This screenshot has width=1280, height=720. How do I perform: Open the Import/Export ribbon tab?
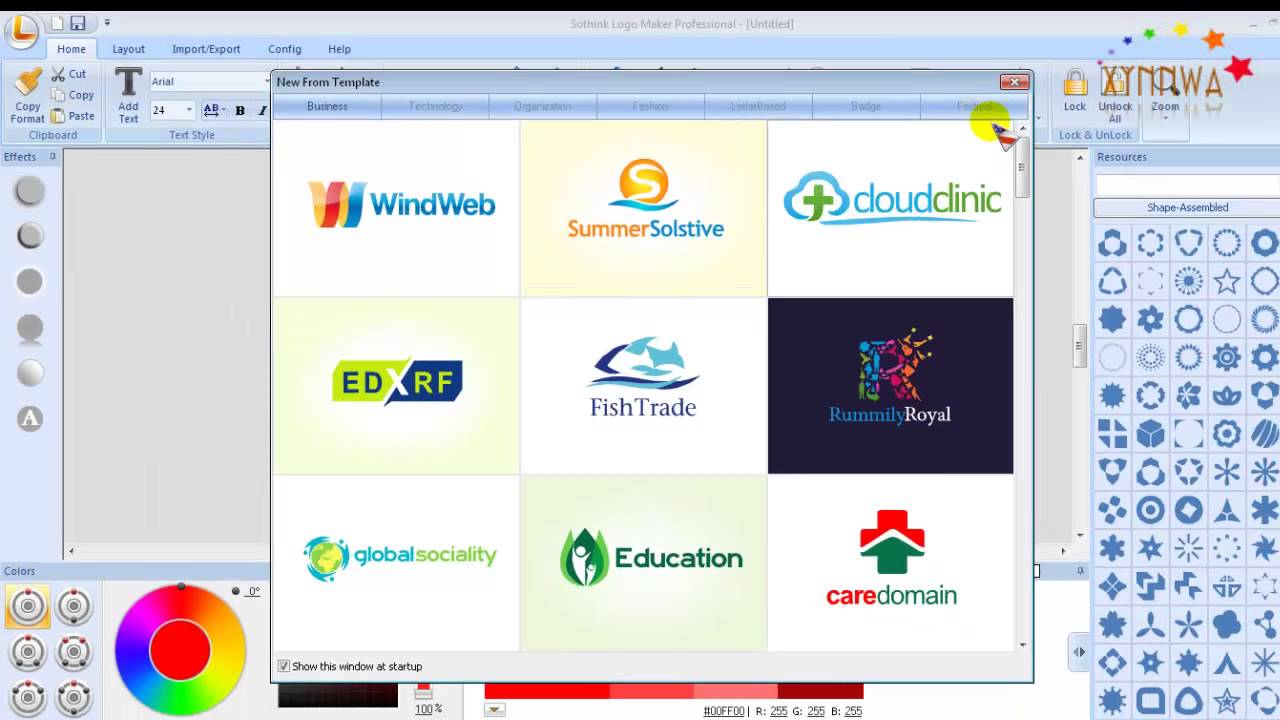206,49
